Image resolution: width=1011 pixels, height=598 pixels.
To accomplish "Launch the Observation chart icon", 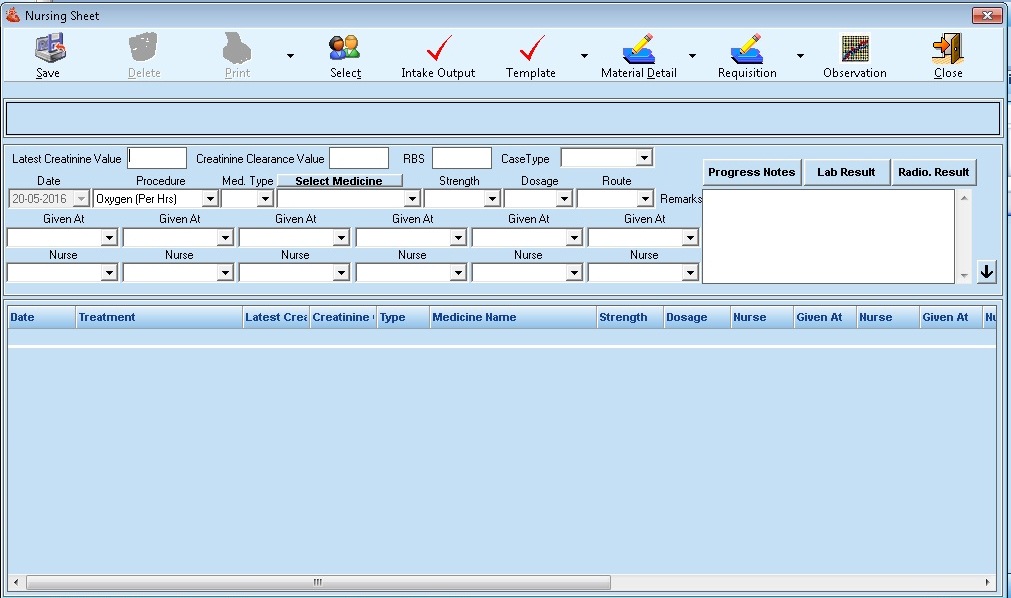I will [x=854, y=49].
